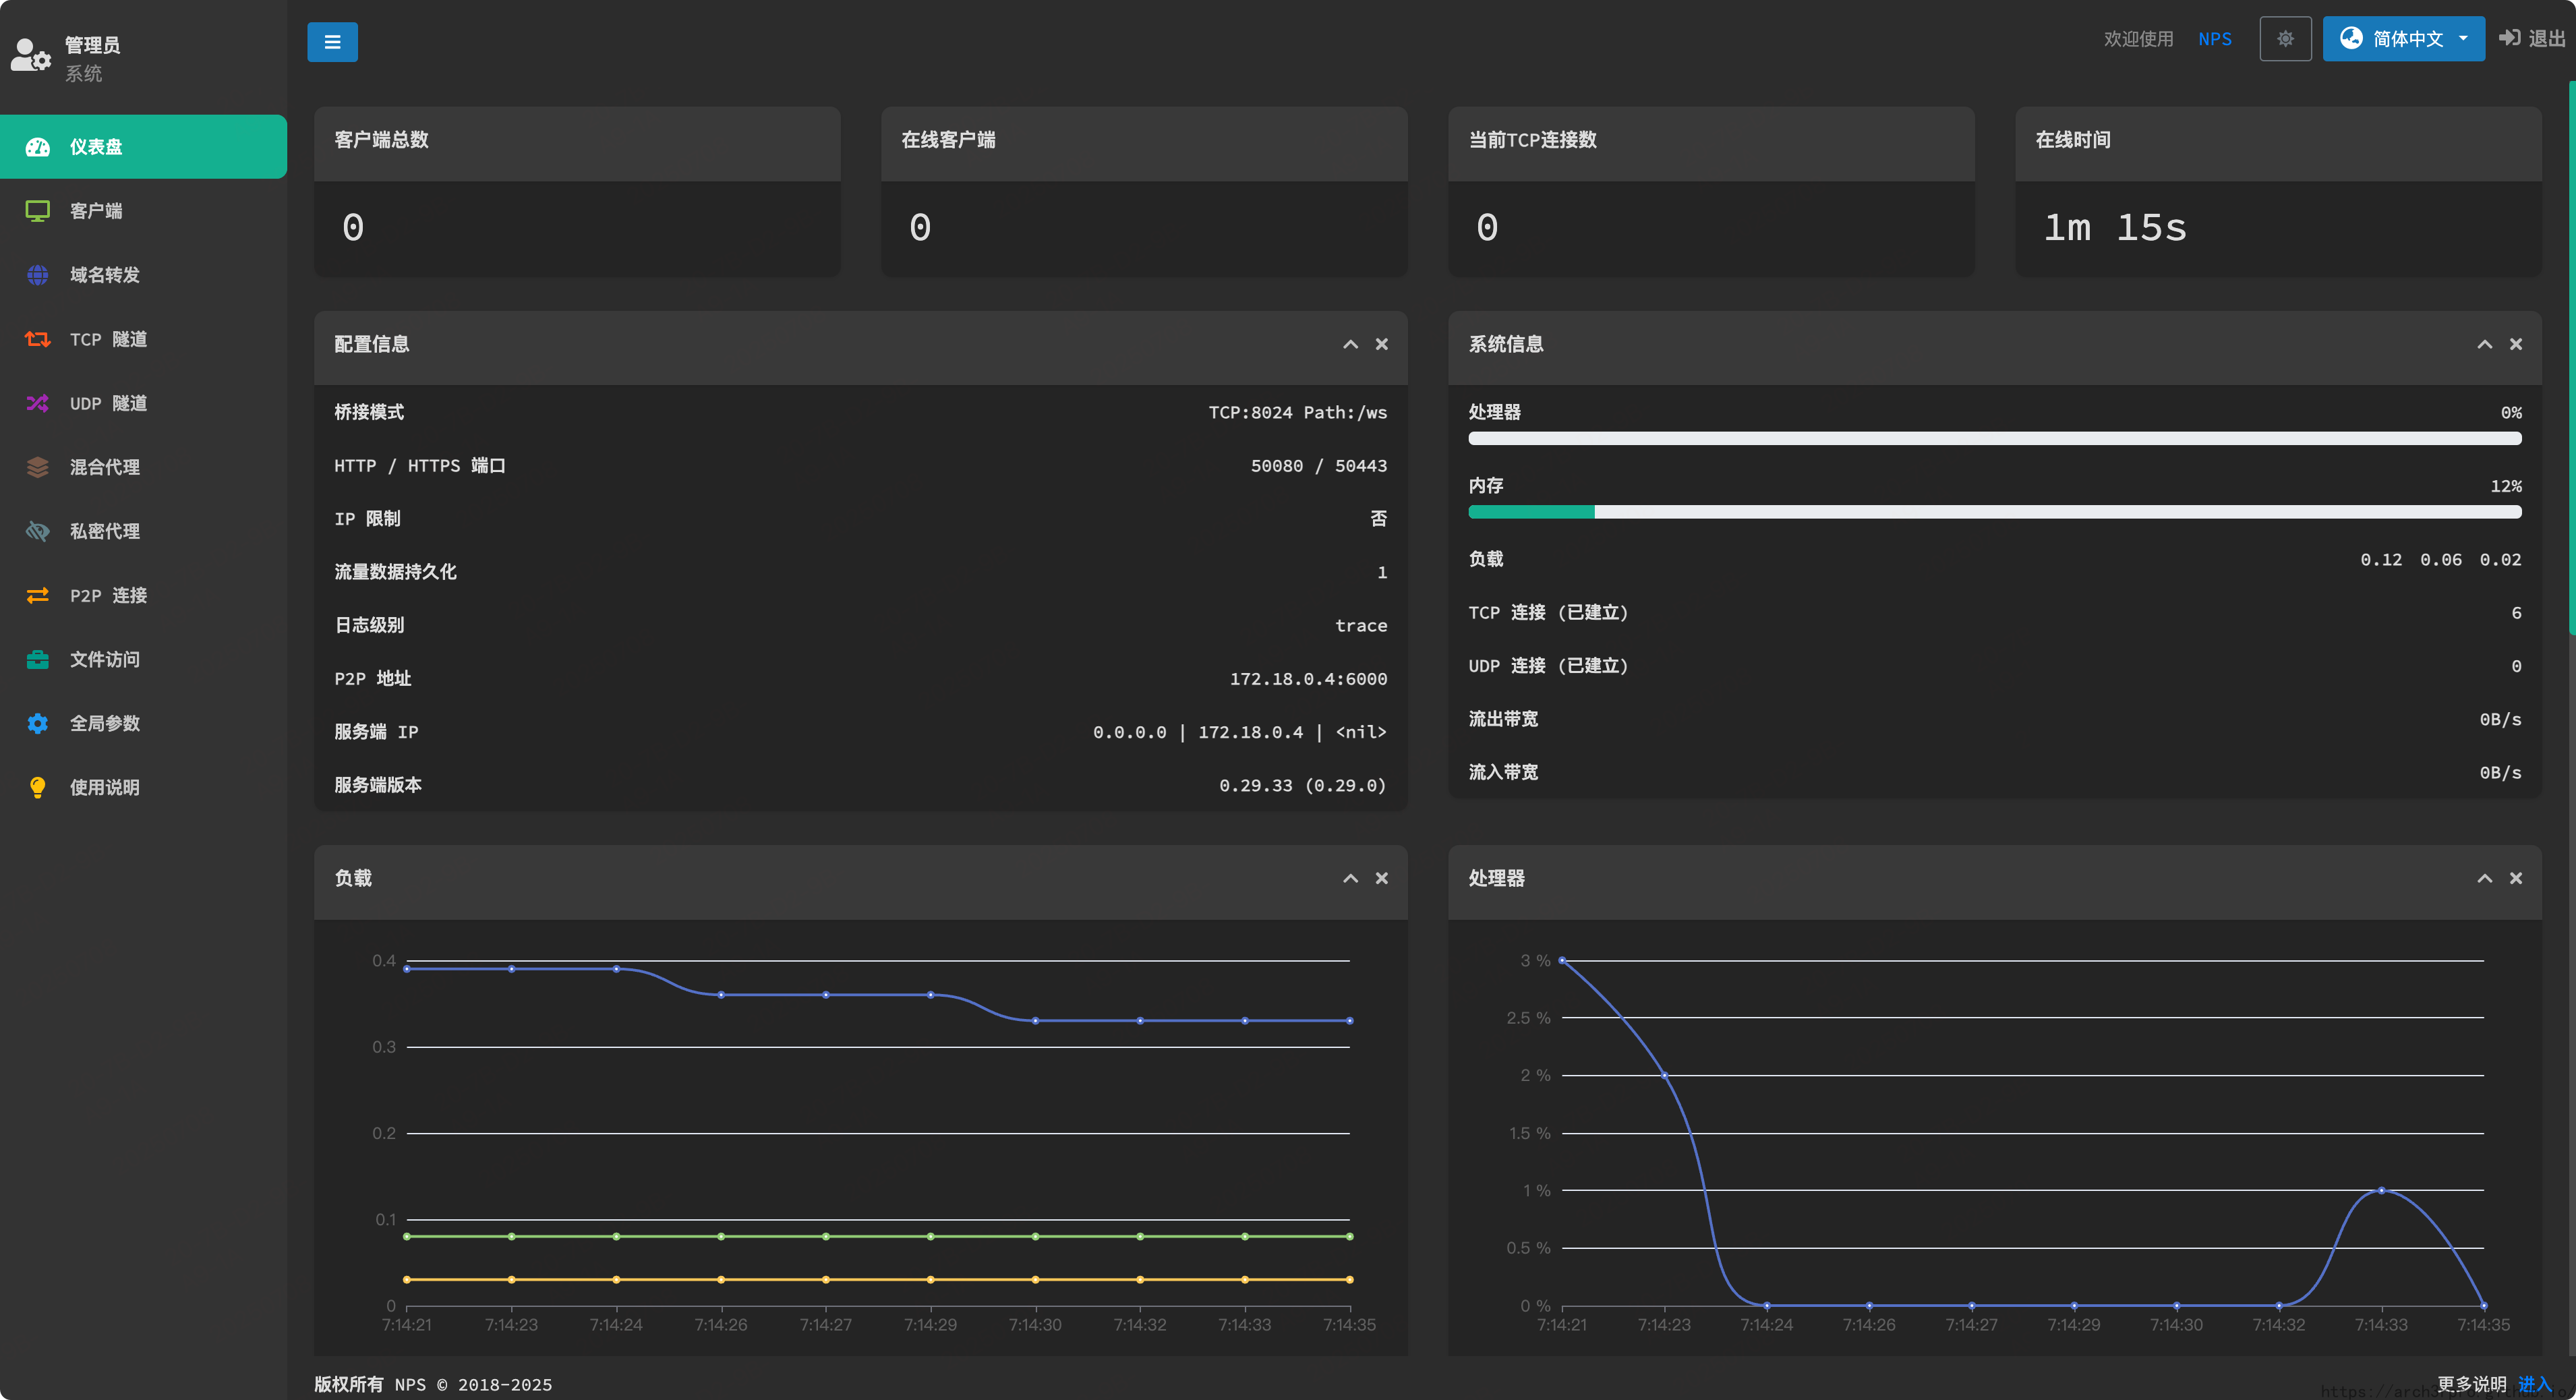The height and width of the screenshot is (1400, 2576).
Task: Close the 负载 chart panel
Action: (1381, 878)
